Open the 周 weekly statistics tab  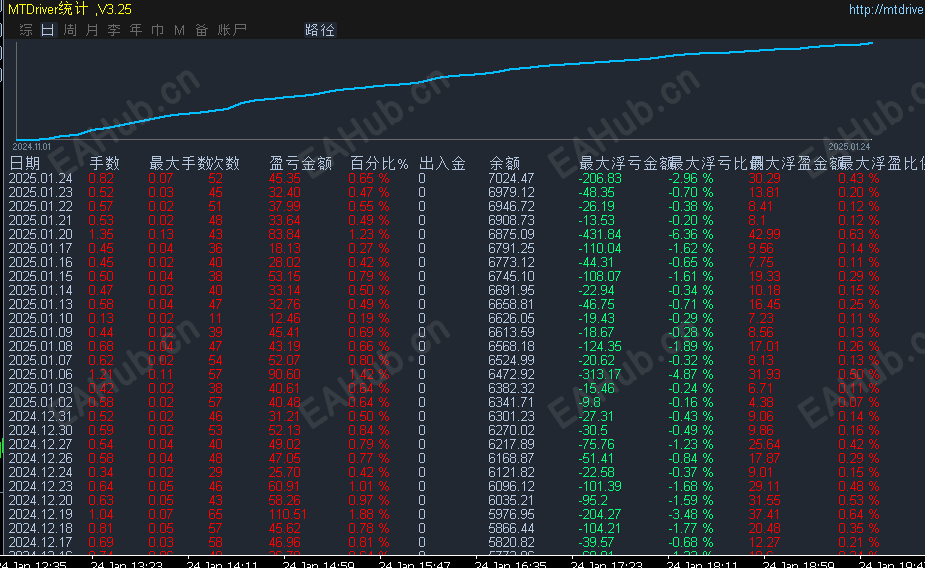tap(70, 30)
